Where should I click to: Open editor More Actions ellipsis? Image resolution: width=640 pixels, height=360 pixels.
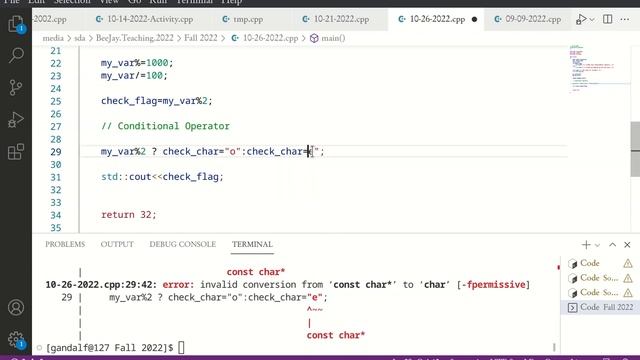coord(624,19)
